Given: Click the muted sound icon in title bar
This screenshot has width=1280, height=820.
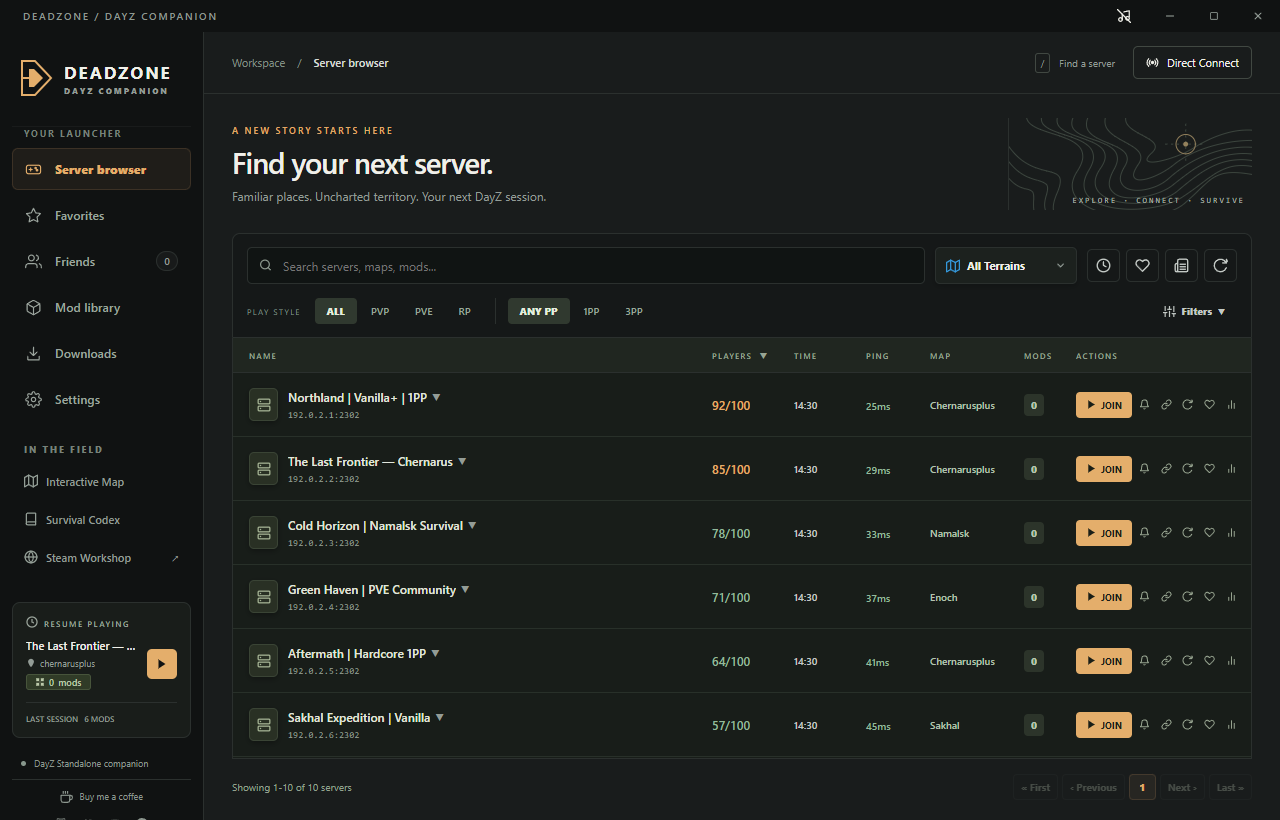Looking at the screenshot, I should 1124,16.
